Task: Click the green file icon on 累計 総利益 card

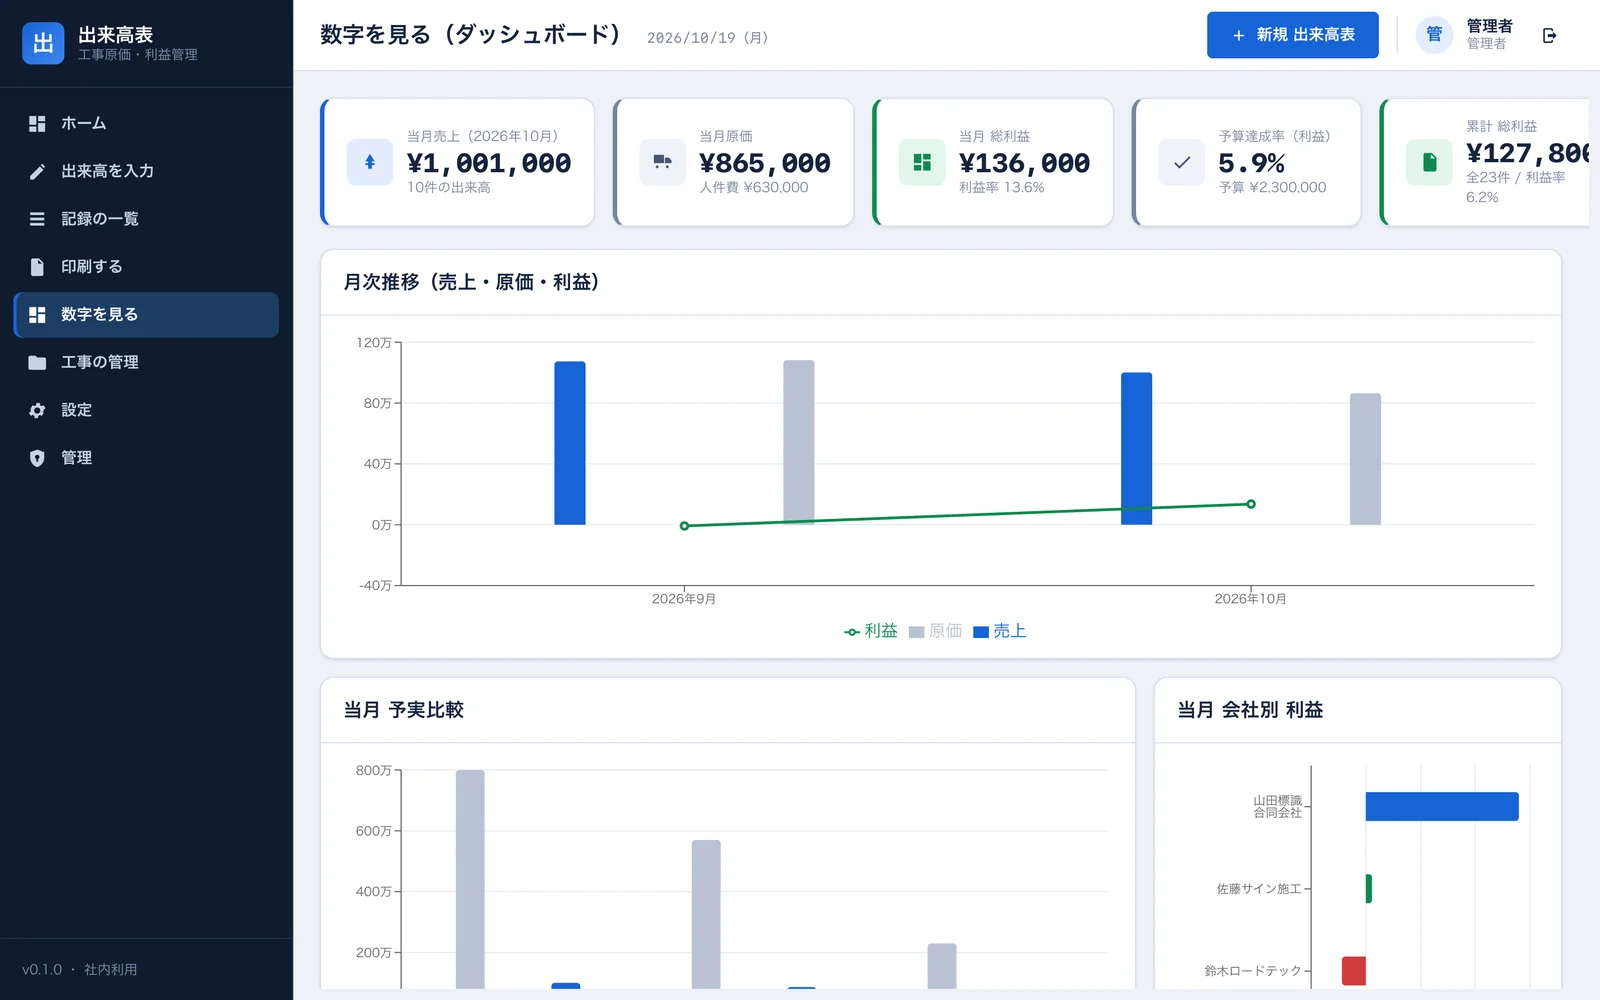Action: tap(1430, 162)
